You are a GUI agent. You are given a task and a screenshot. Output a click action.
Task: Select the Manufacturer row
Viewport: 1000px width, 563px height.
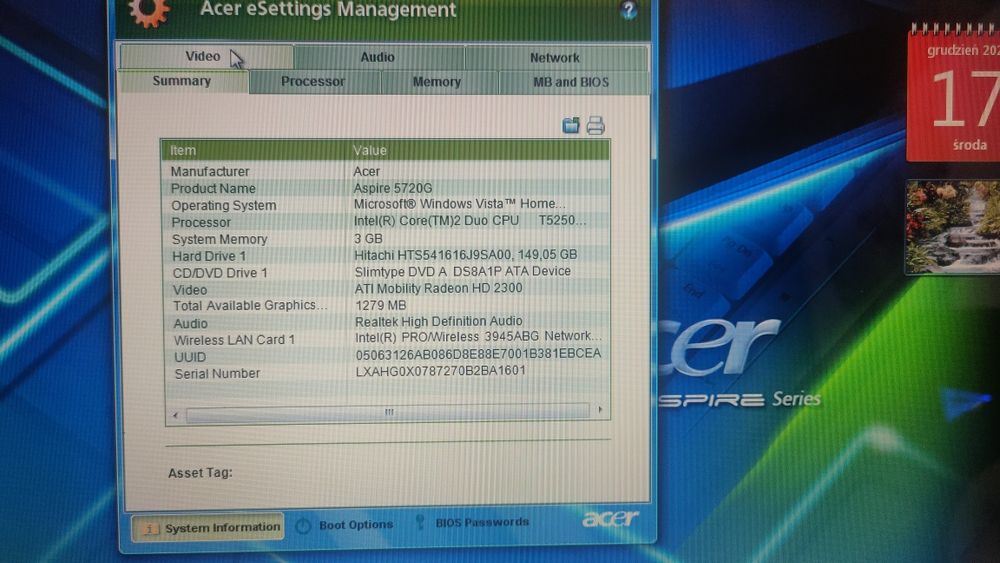[386, 172]
